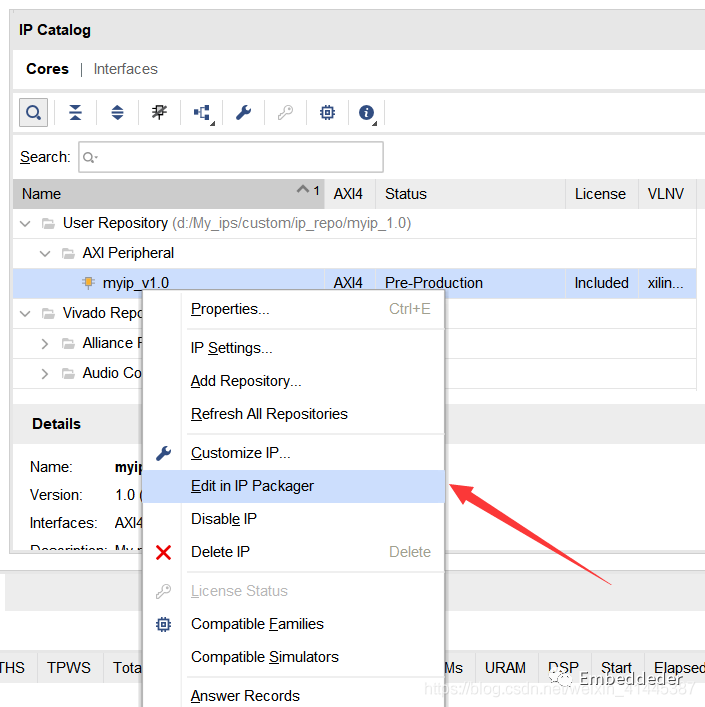Collapse the User Repository tree node

click(x=25, y=223)
